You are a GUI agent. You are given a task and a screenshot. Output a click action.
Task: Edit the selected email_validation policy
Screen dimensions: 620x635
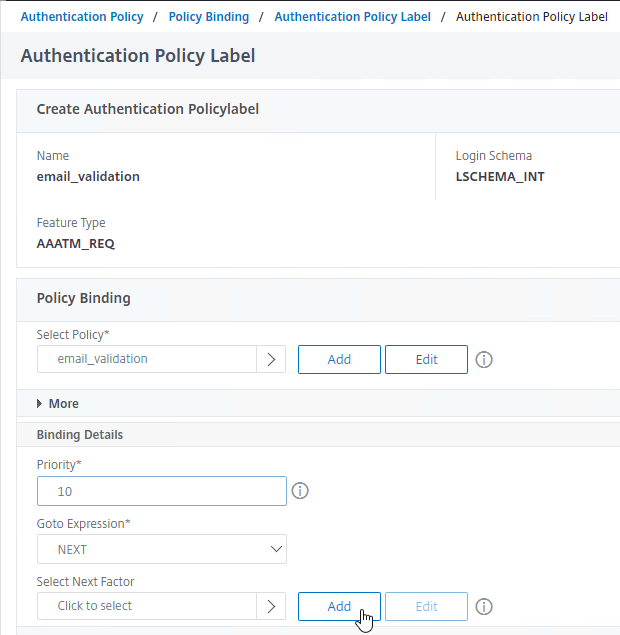click(x=426, y=360)
